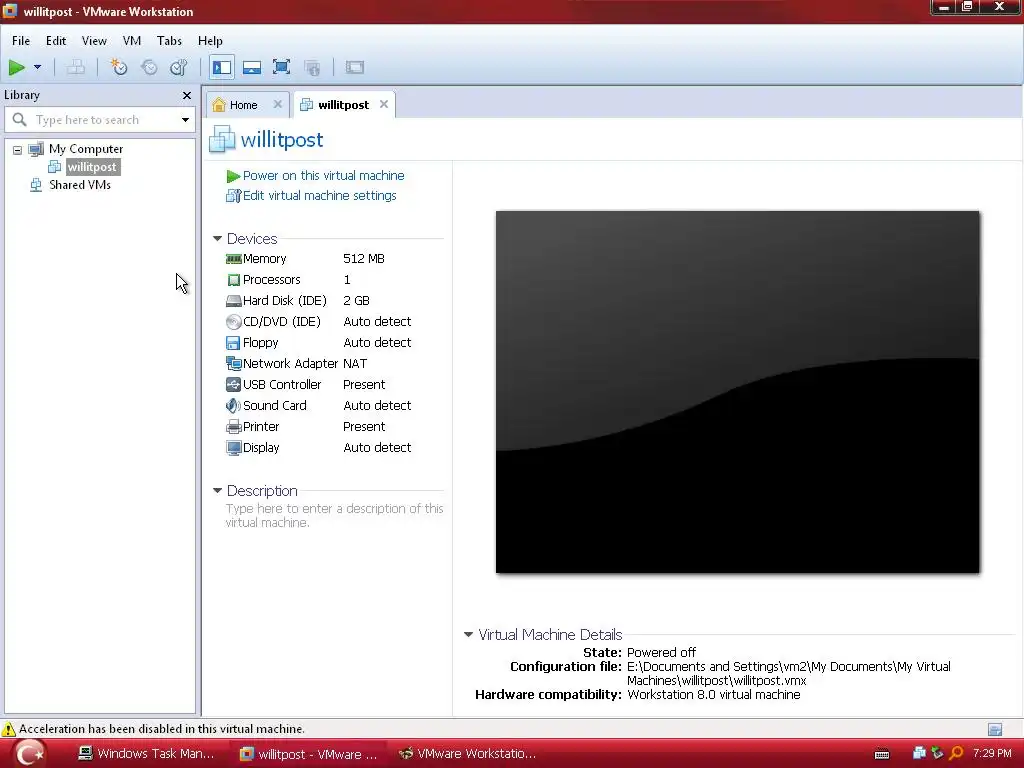Click the CD/DVD (IDE) disc icon
Image resolution: width=1024 pixels, height=768 pixels.
233,322
